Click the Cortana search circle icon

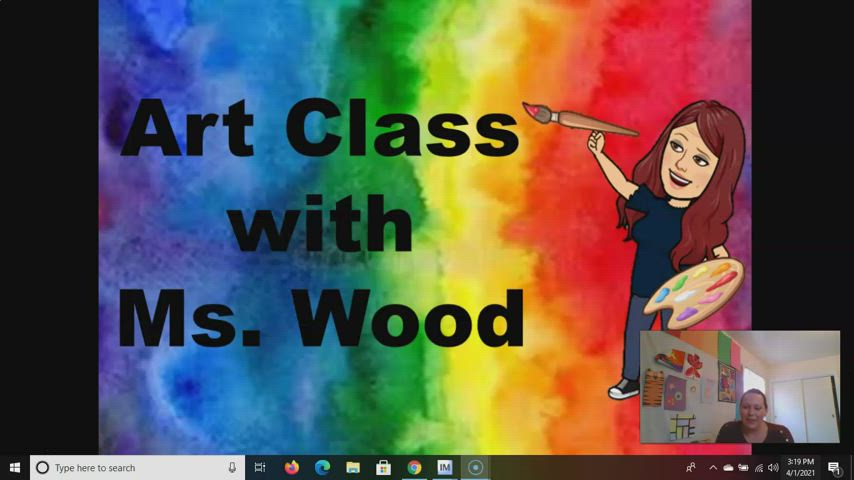[42, 467]
